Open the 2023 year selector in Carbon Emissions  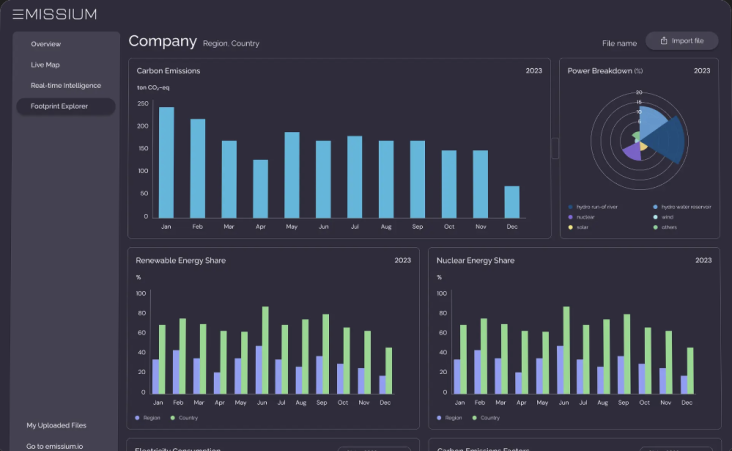pyautogui.click(x=534, y=71)
